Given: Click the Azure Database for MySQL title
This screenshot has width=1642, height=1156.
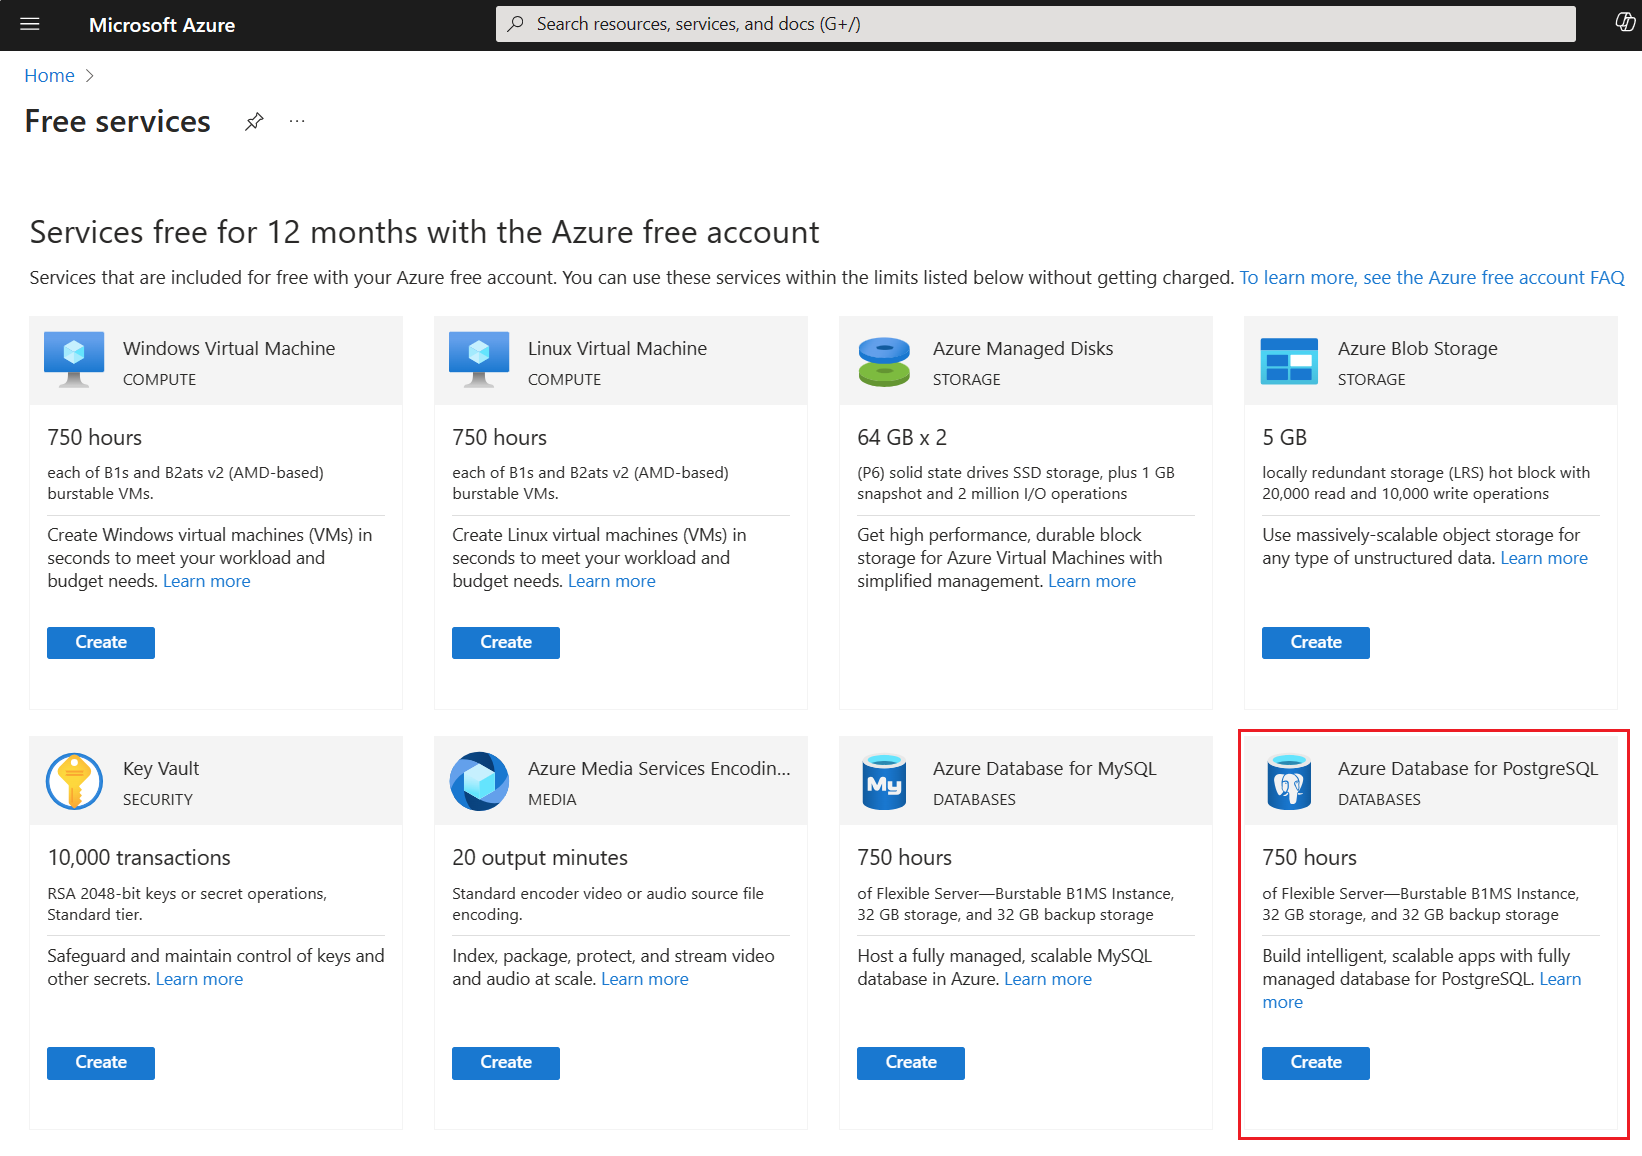Looking at the screenshot, I should click(1044, 768).
